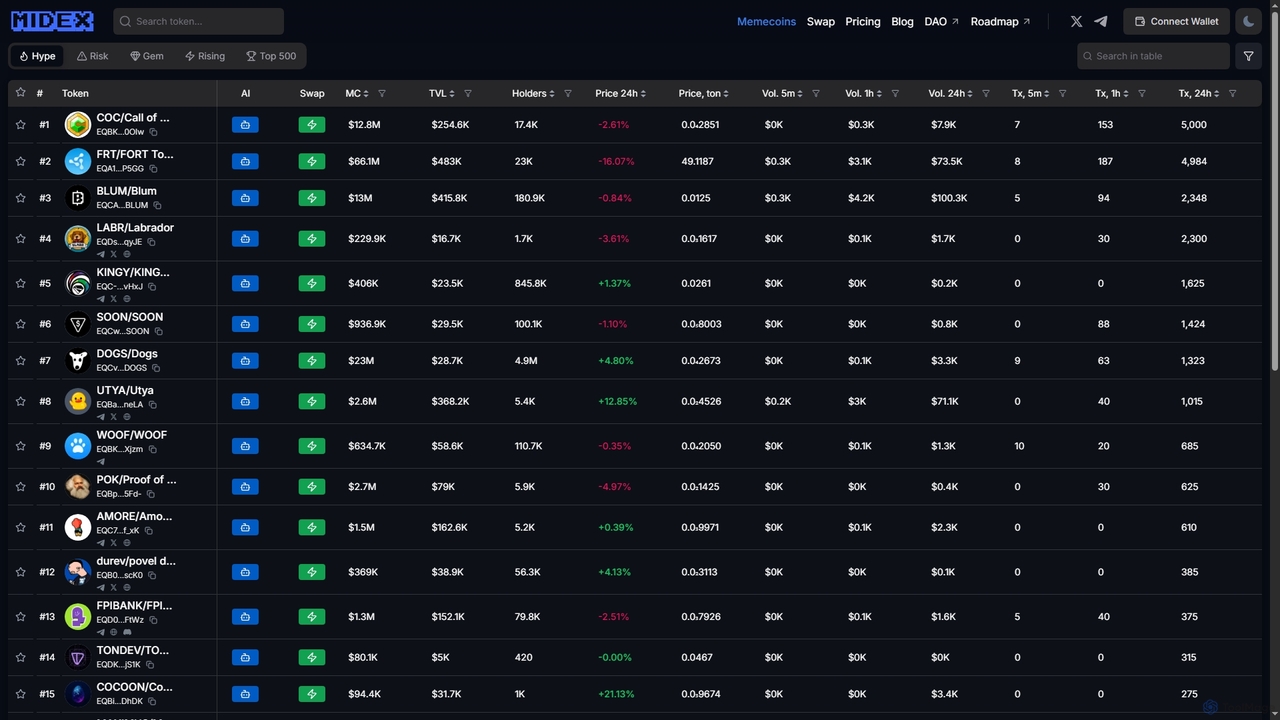Select the Risk tab
The height and width of the screenshot is (720, 1280).
coord(92,56)
